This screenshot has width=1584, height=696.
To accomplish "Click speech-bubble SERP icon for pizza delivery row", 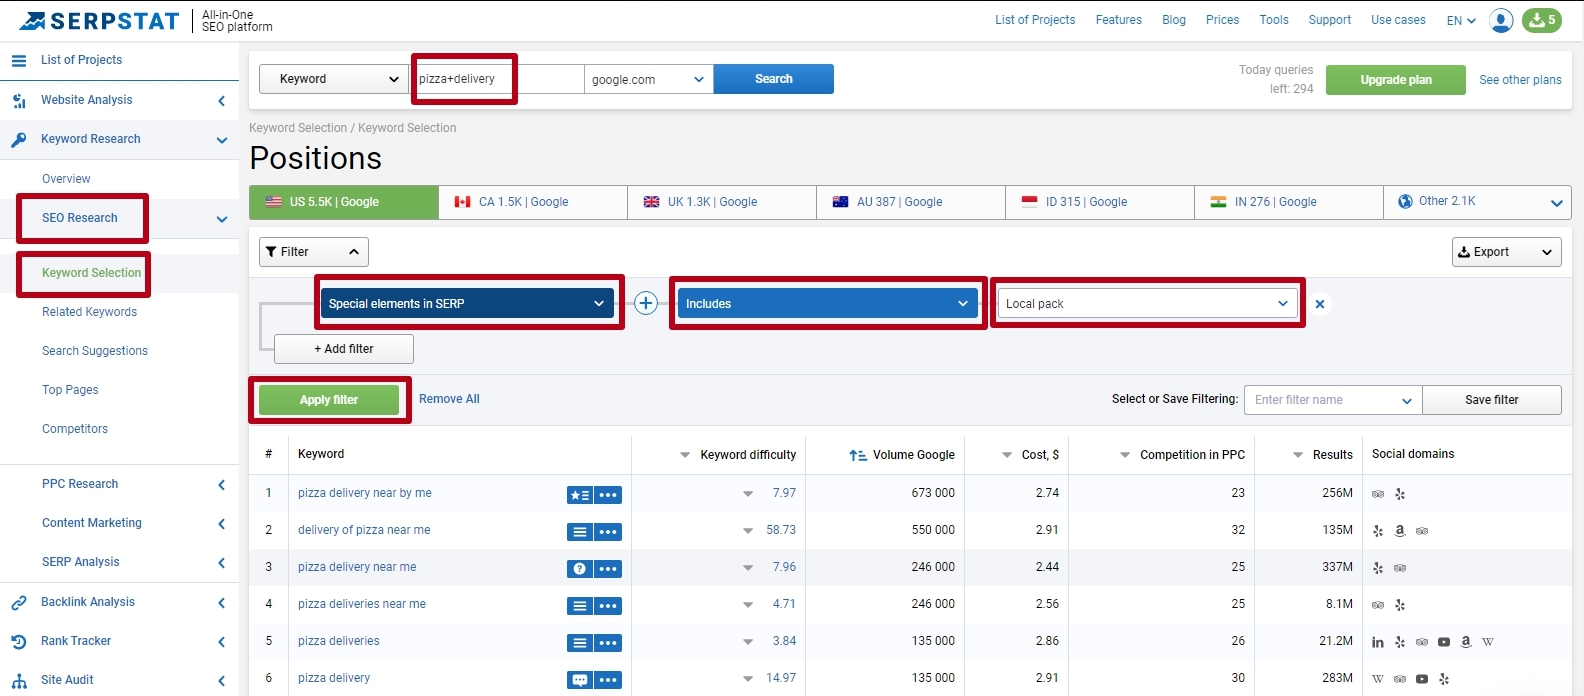I will pos(580,680).
